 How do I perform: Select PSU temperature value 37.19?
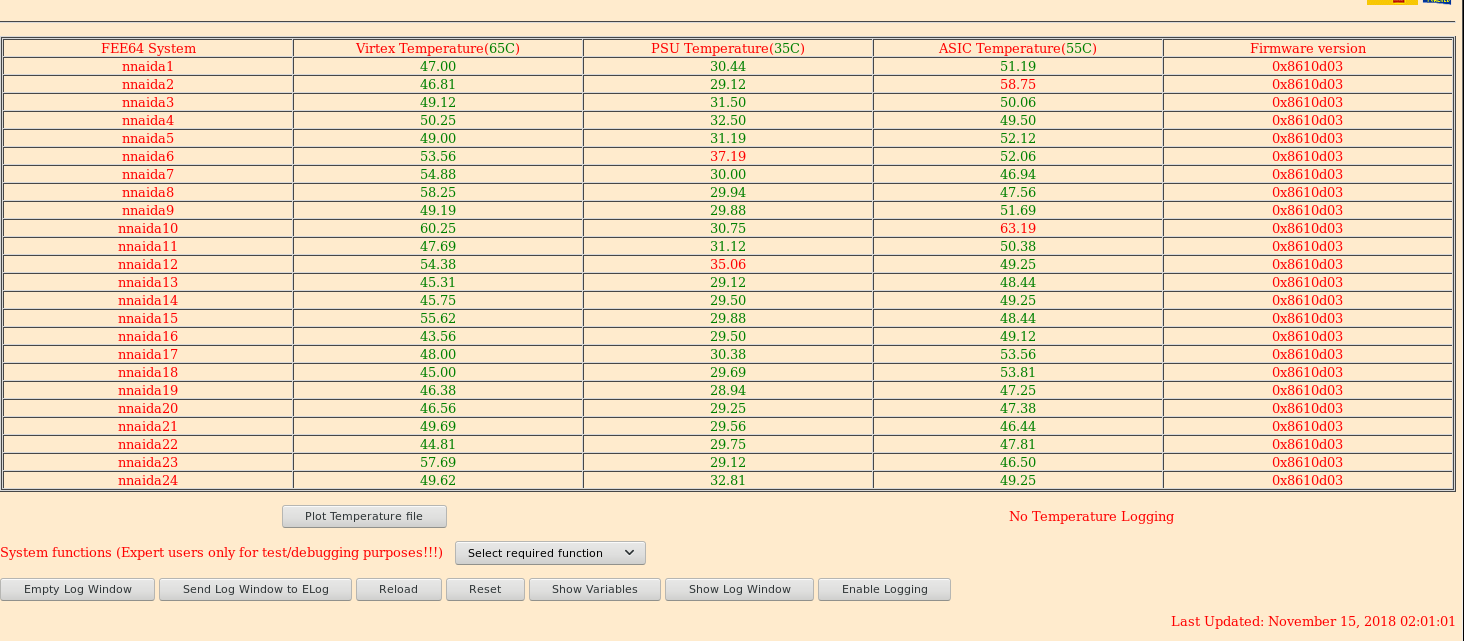[x=728, y=156]
